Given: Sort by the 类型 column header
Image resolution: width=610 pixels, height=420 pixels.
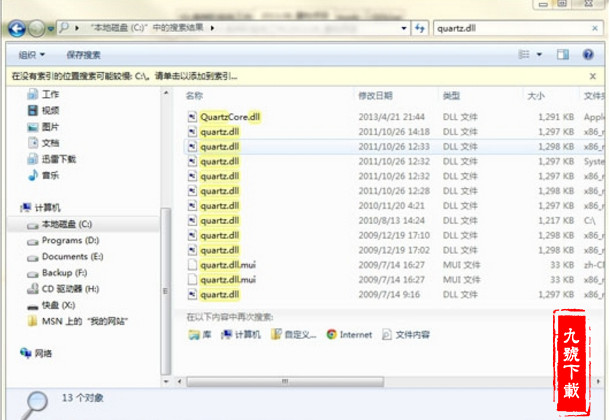Looking at the screenshot, I should pos(451,96).
